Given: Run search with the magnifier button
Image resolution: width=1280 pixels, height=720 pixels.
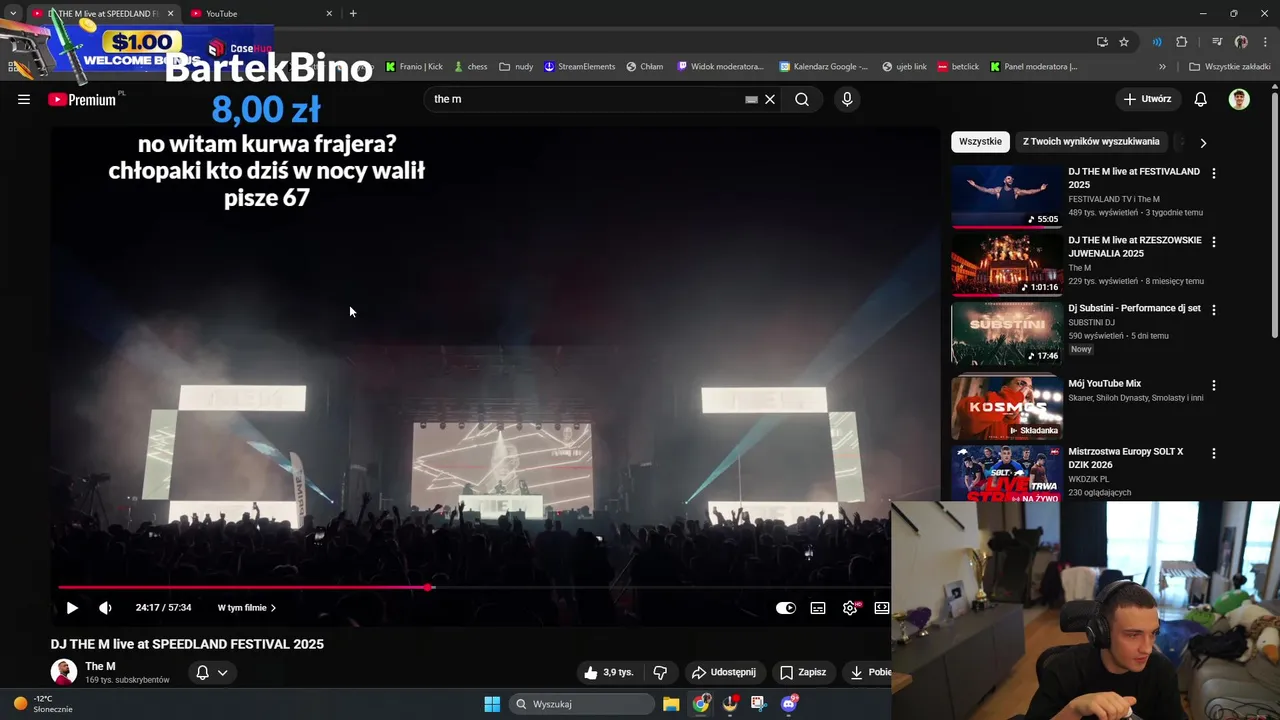Looking at the screenshot, I should [802, 99].
